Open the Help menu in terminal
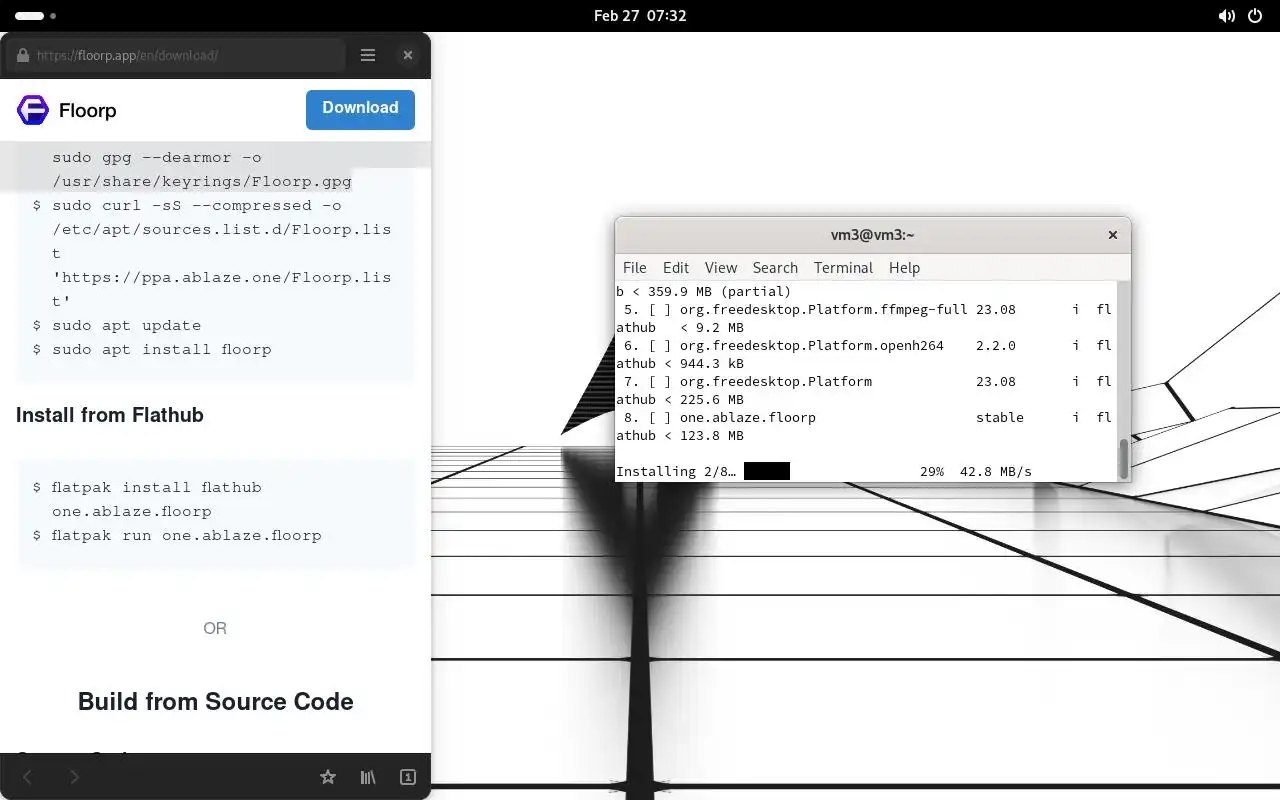This screenshot has width=1280, height=800. coord(904,268)
